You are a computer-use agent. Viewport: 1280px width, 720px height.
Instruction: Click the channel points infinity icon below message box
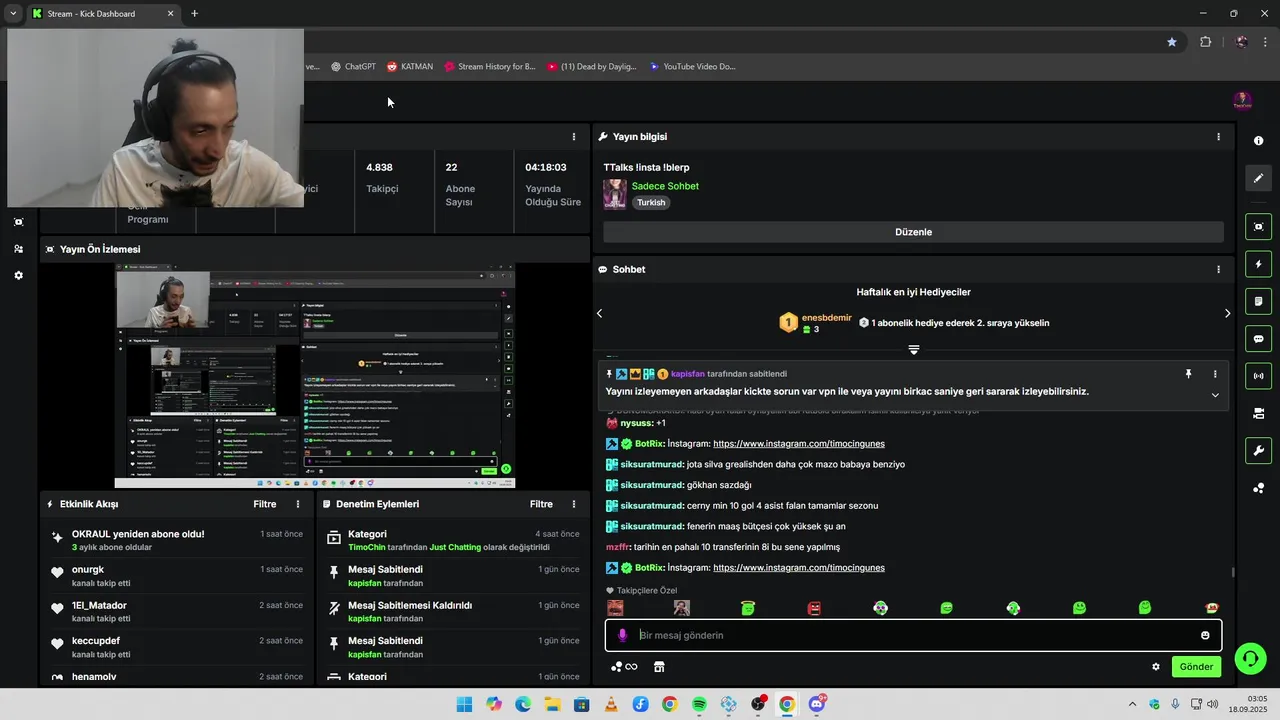pyautogui.click(x=624, y=667)
